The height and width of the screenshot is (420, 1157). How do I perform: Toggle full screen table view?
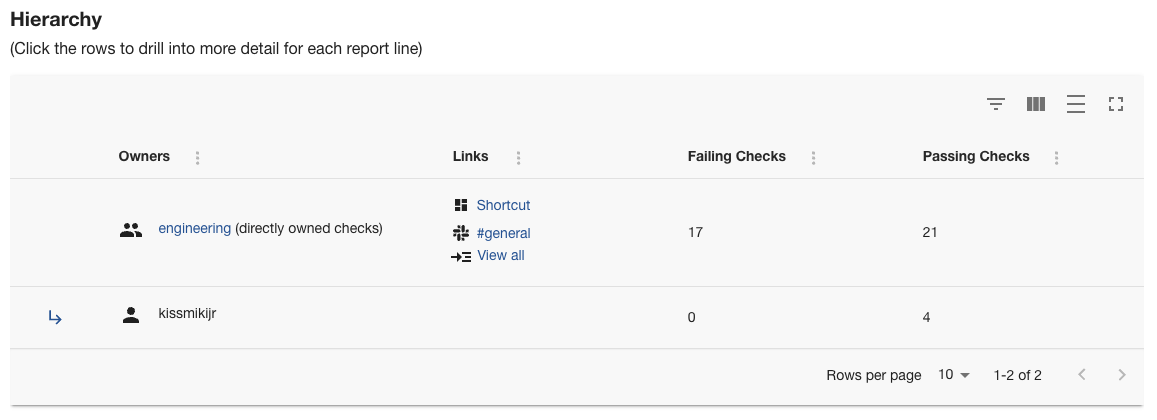click(x=1117, y=104)
